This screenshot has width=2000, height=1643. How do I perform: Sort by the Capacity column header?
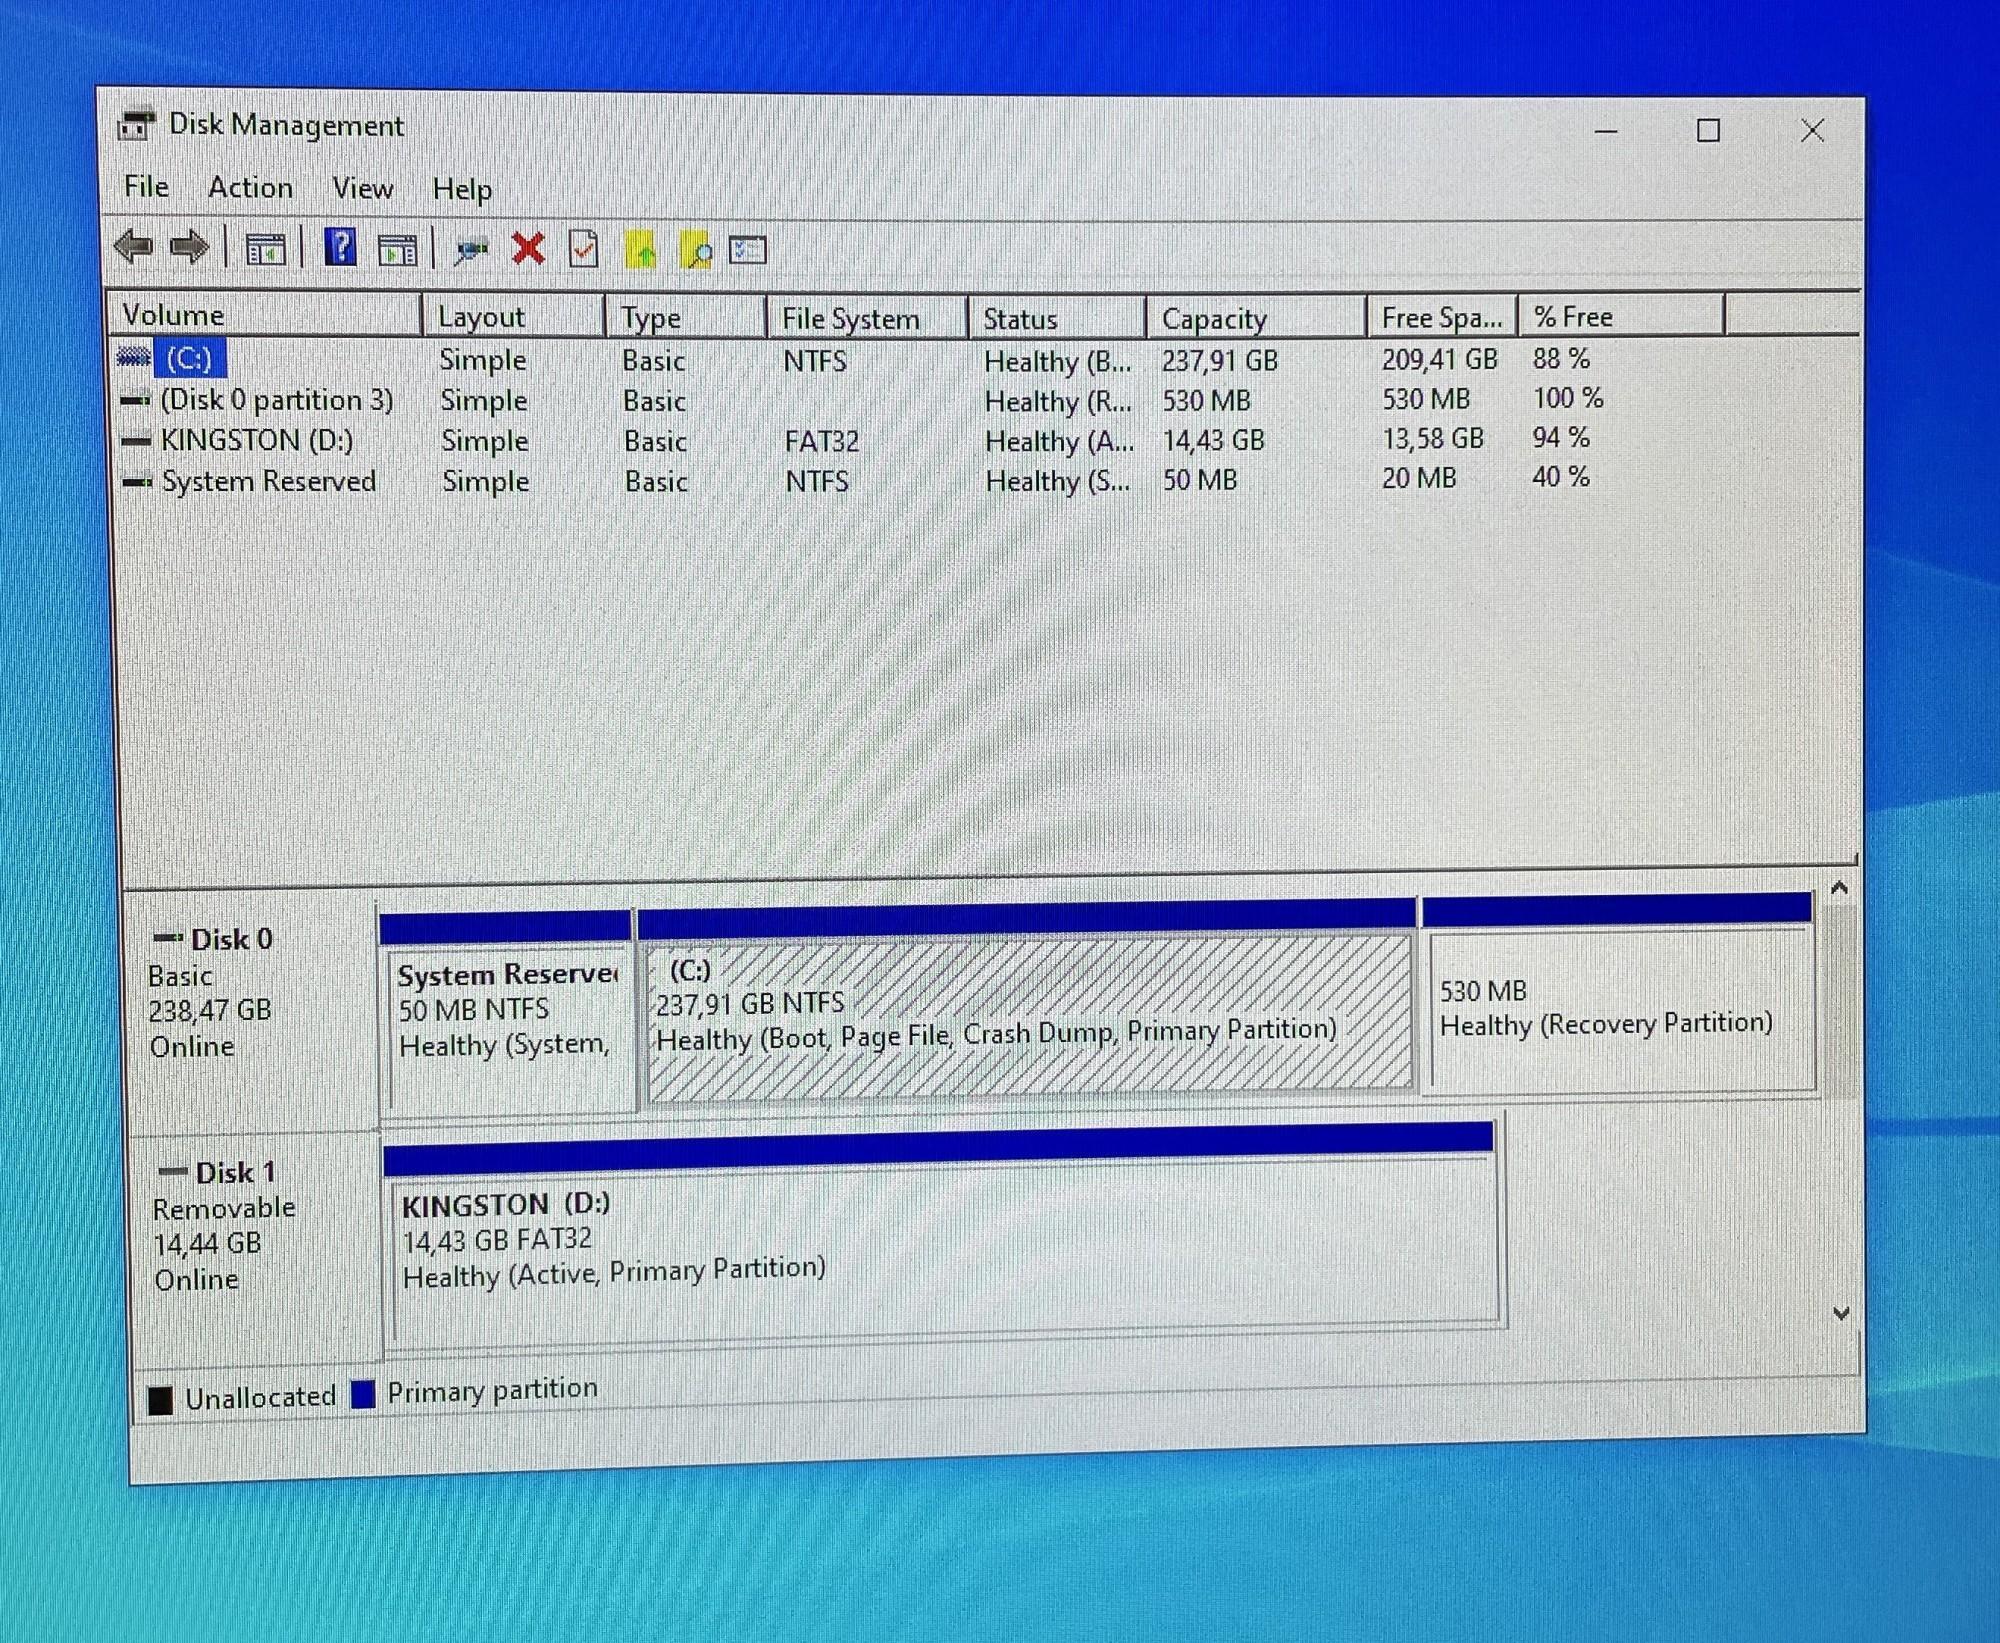point(1256,318)
